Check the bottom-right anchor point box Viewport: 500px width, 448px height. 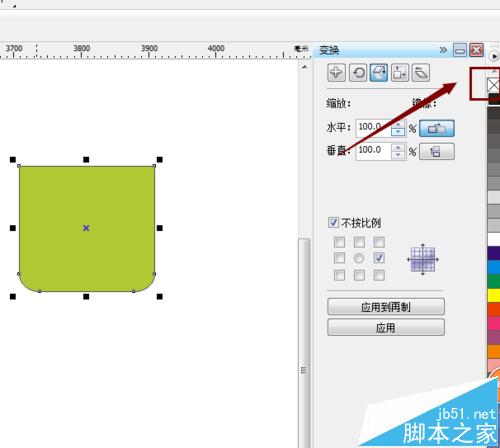pyautogui.click(x=379, y=275)
